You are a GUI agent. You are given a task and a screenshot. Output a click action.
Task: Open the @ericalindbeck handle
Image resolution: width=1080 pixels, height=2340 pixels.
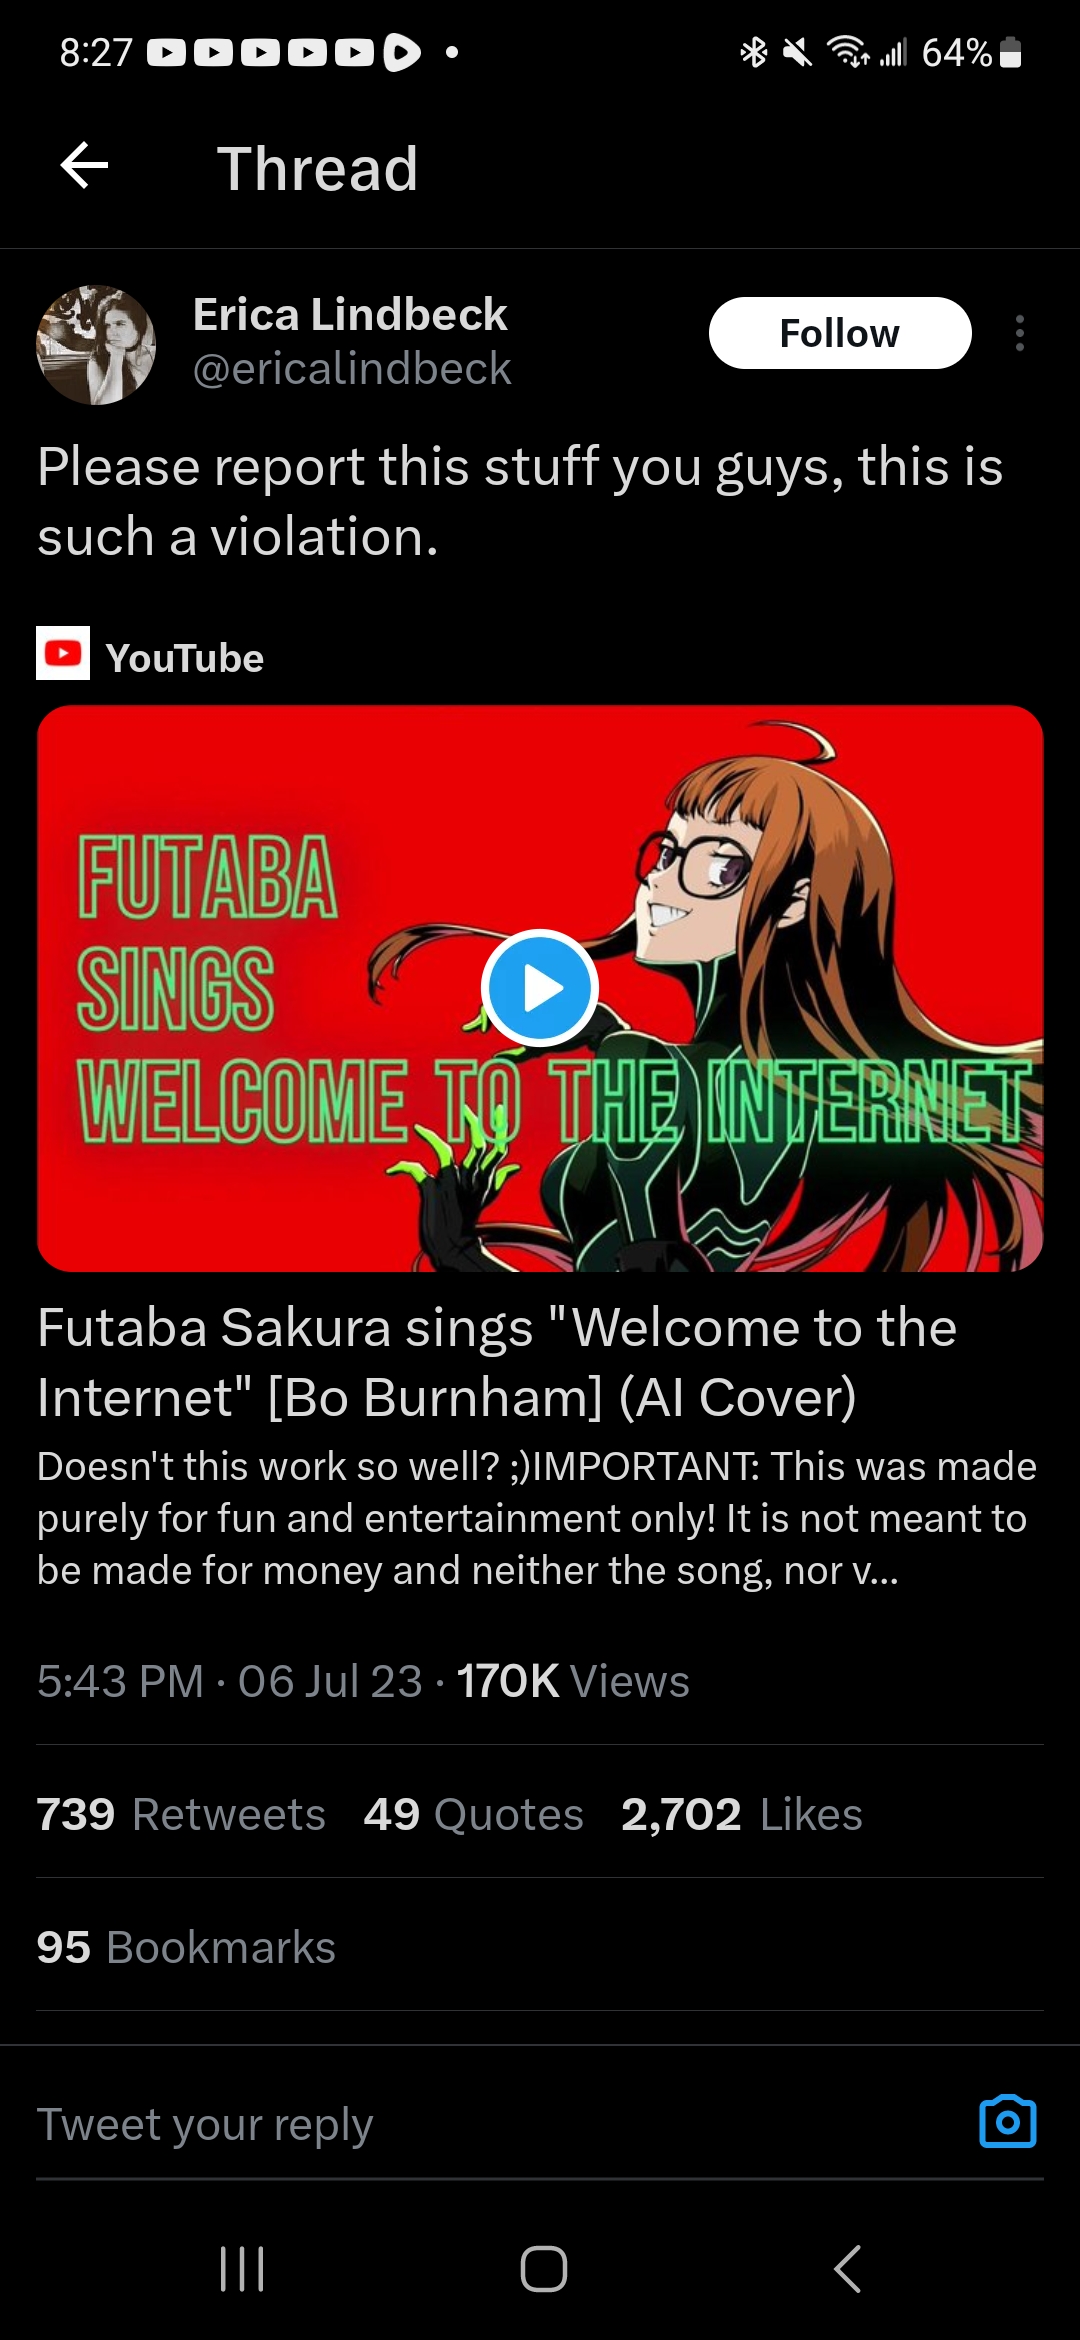[x=352, y=369]
